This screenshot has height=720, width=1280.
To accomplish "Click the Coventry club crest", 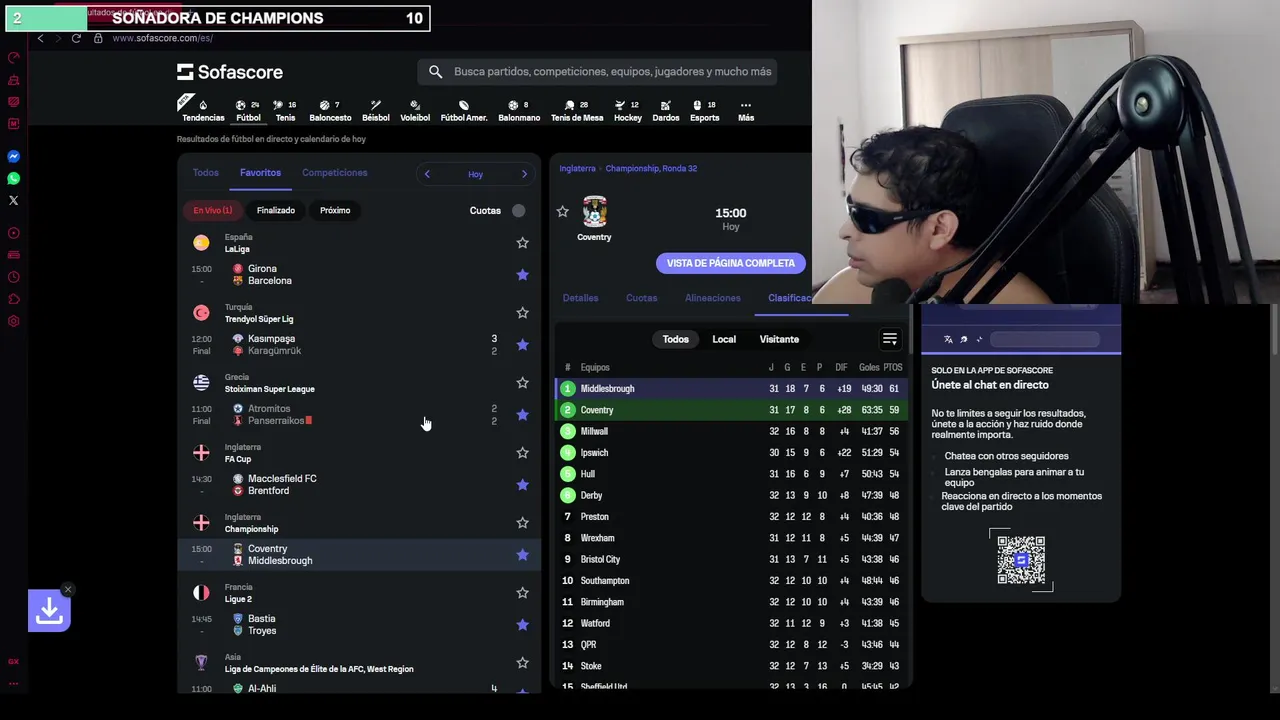I will [x=594, y=212].
